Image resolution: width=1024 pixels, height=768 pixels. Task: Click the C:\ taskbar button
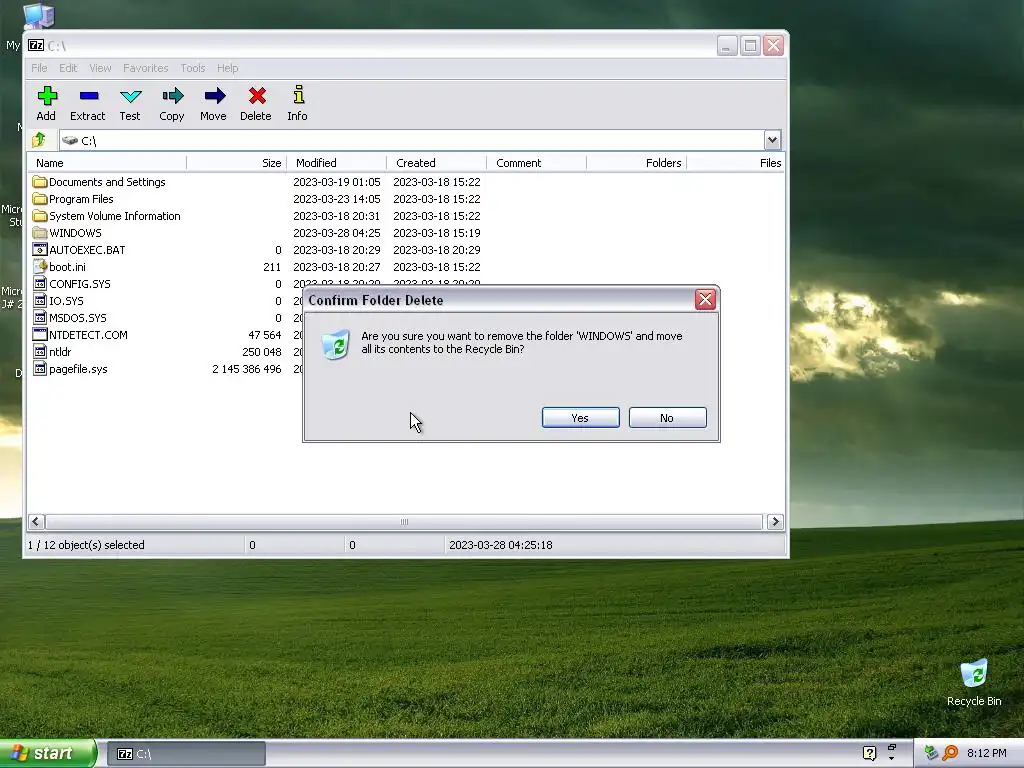[x=186, y=754]
